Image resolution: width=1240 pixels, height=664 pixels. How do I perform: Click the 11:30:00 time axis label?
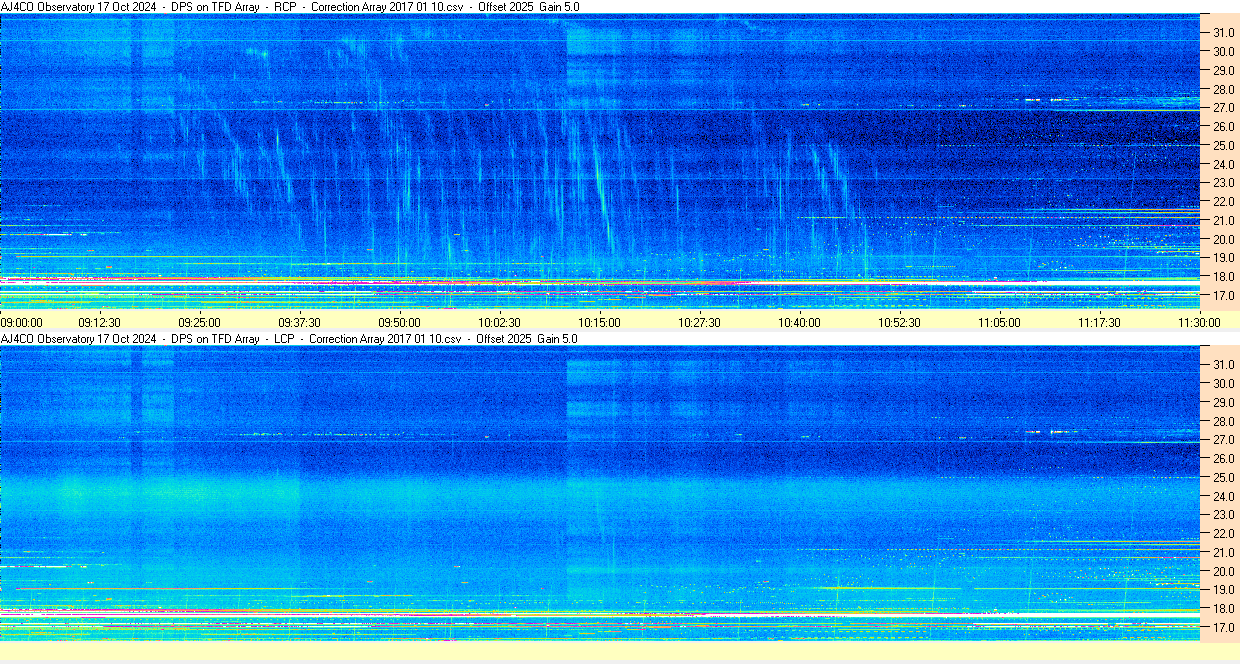click(x=1200, y=322)
